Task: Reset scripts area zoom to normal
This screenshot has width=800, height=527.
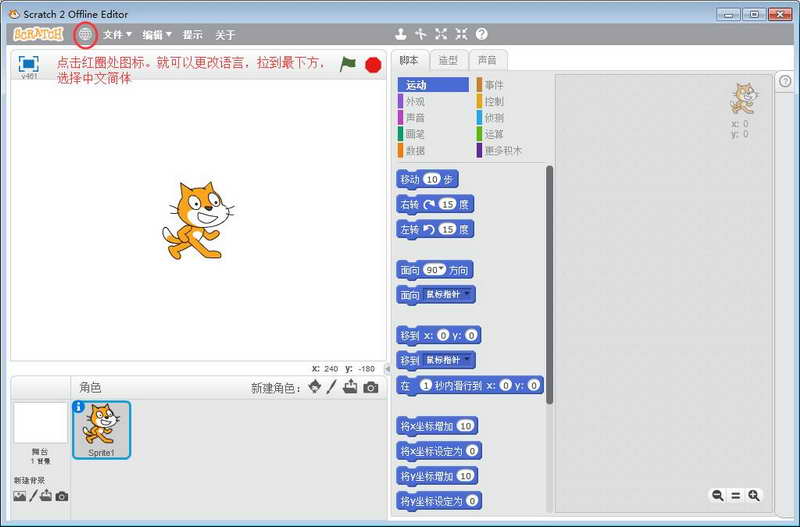Action: point(736,495)
